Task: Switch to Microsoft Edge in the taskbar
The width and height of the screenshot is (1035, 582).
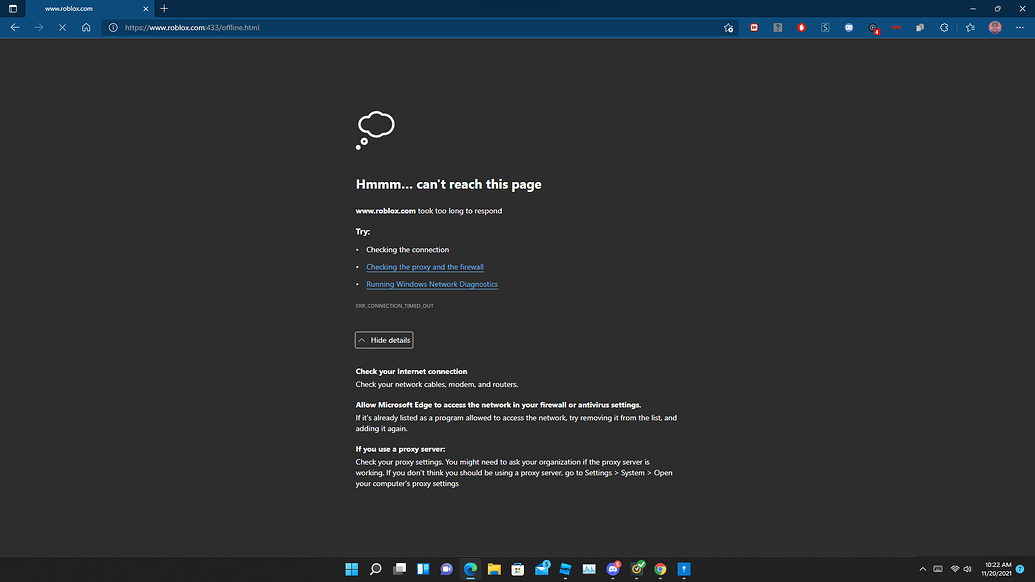Action: (471, 569)
